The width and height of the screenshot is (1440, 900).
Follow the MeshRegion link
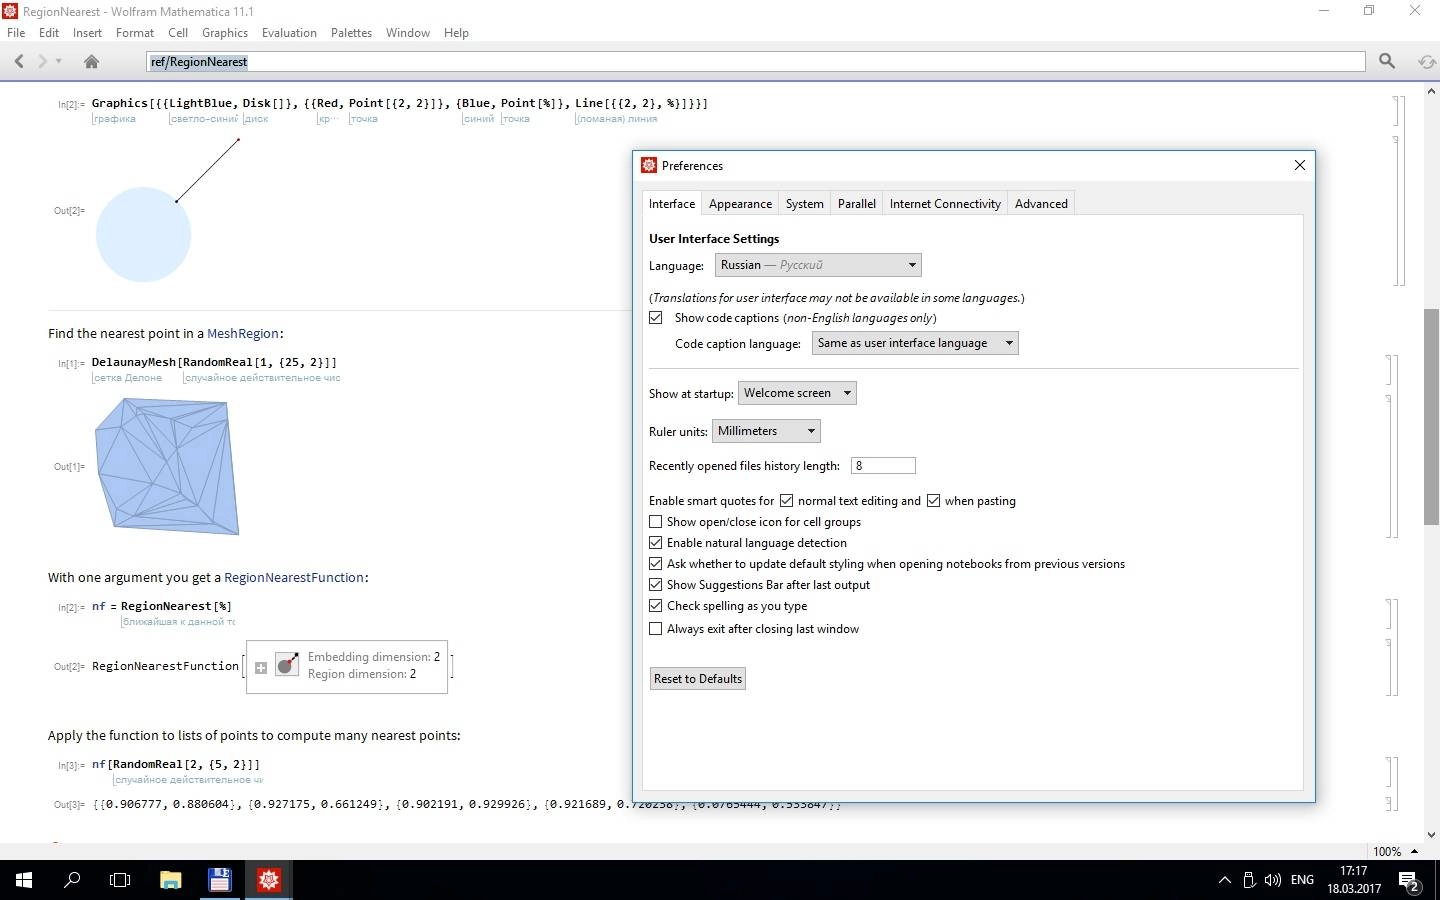coord(243,333)
